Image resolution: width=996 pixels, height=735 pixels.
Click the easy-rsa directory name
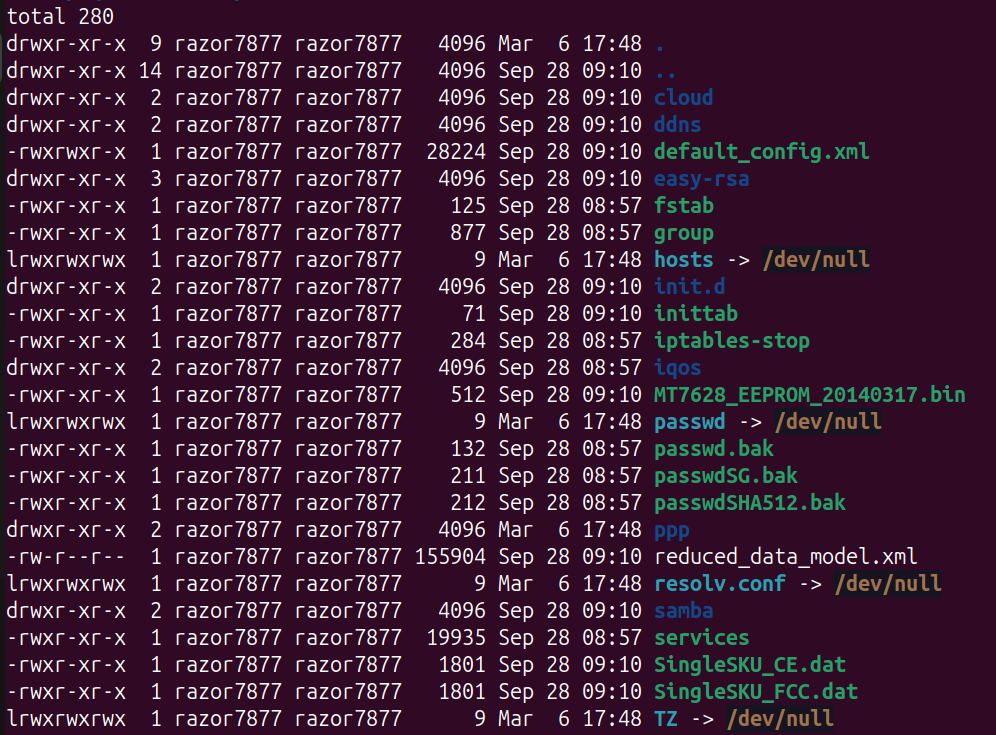(701, 179)
